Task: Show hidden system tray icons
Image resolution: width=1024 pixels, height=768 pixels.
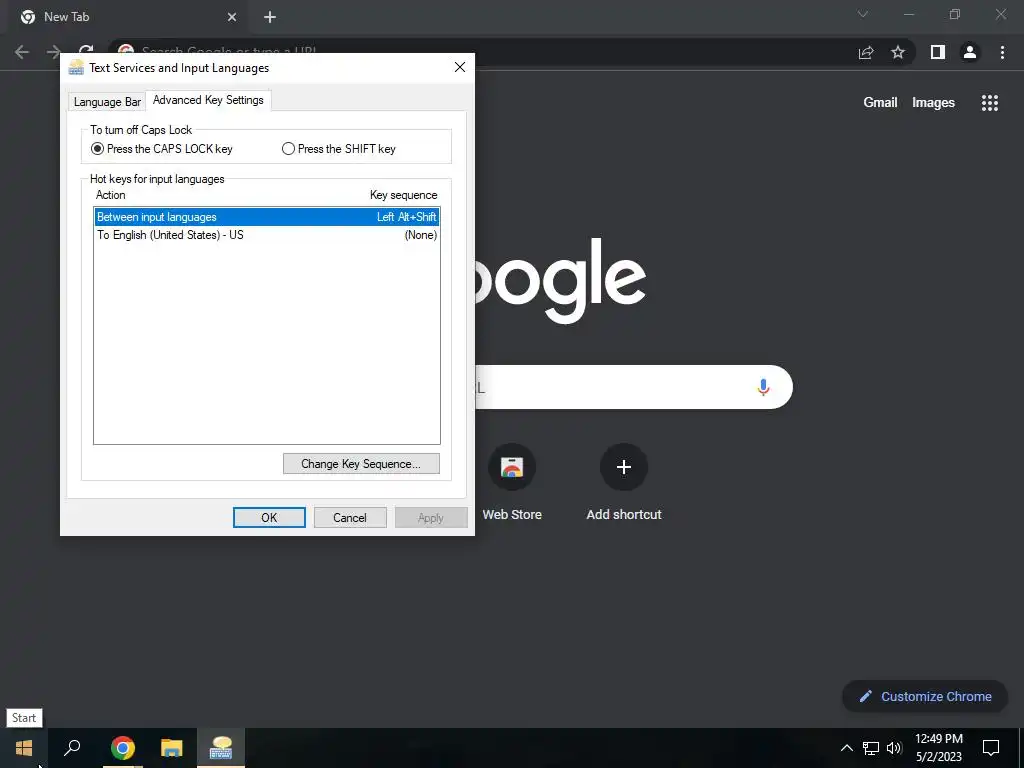Action: [x=846, y=748]
